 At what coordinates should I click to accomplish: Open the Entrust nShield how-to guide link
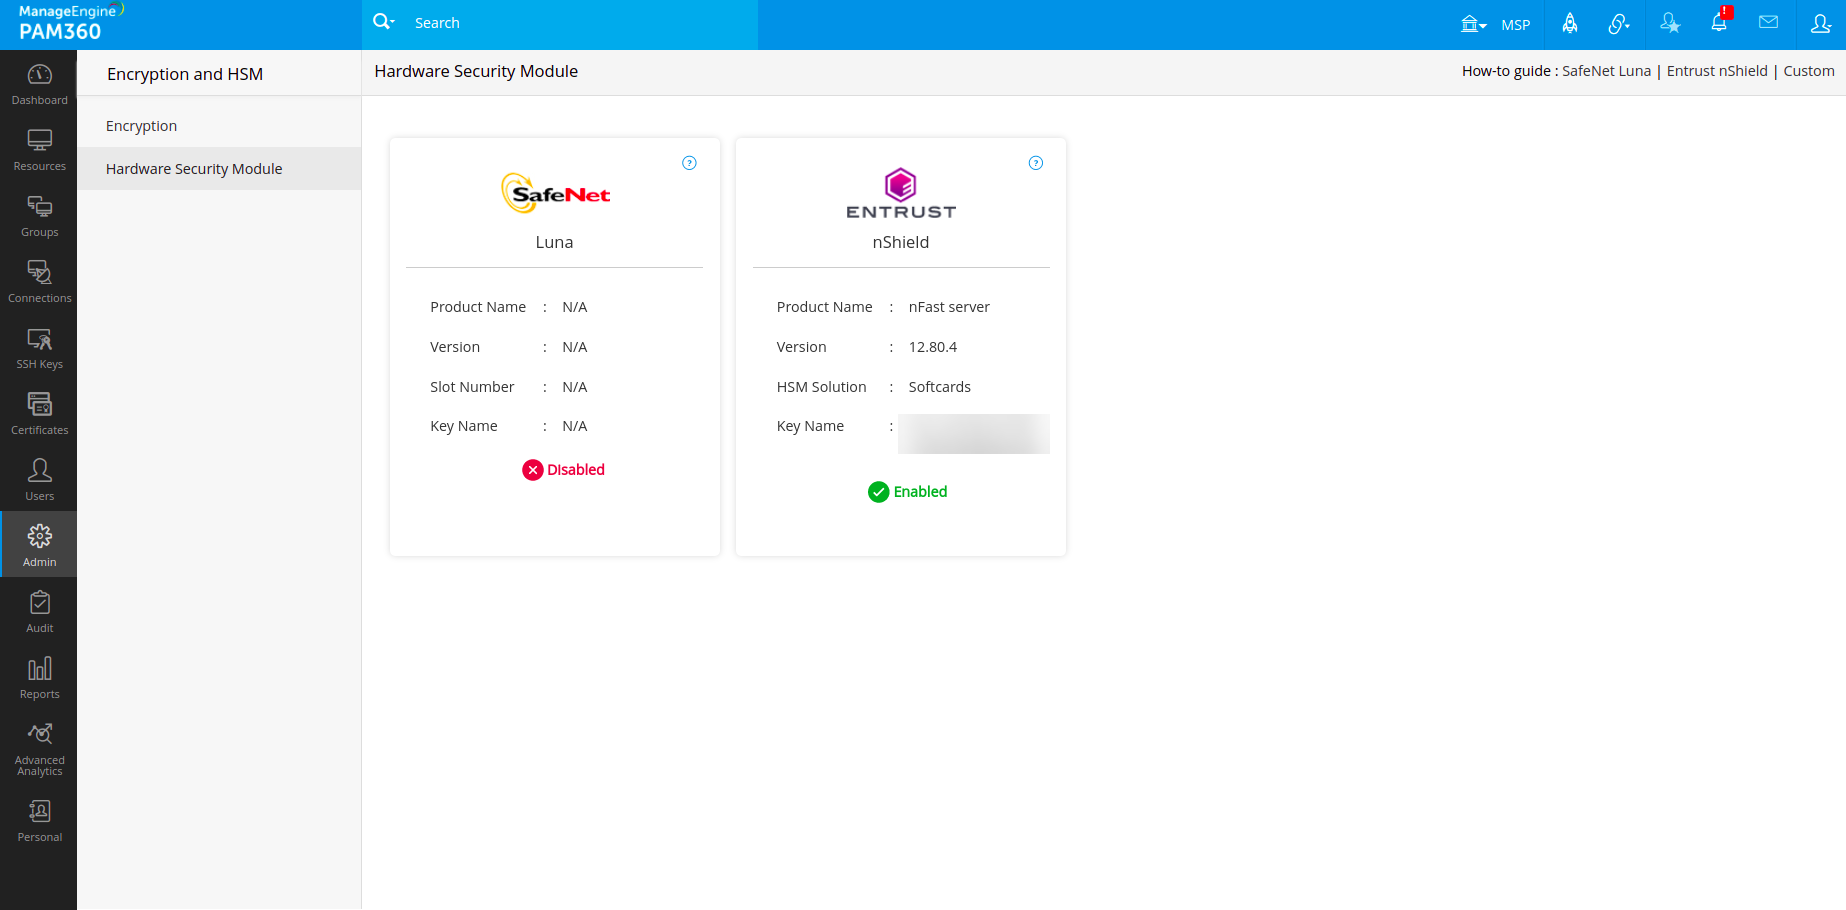pyautogui.click(x=1717, y=71)
